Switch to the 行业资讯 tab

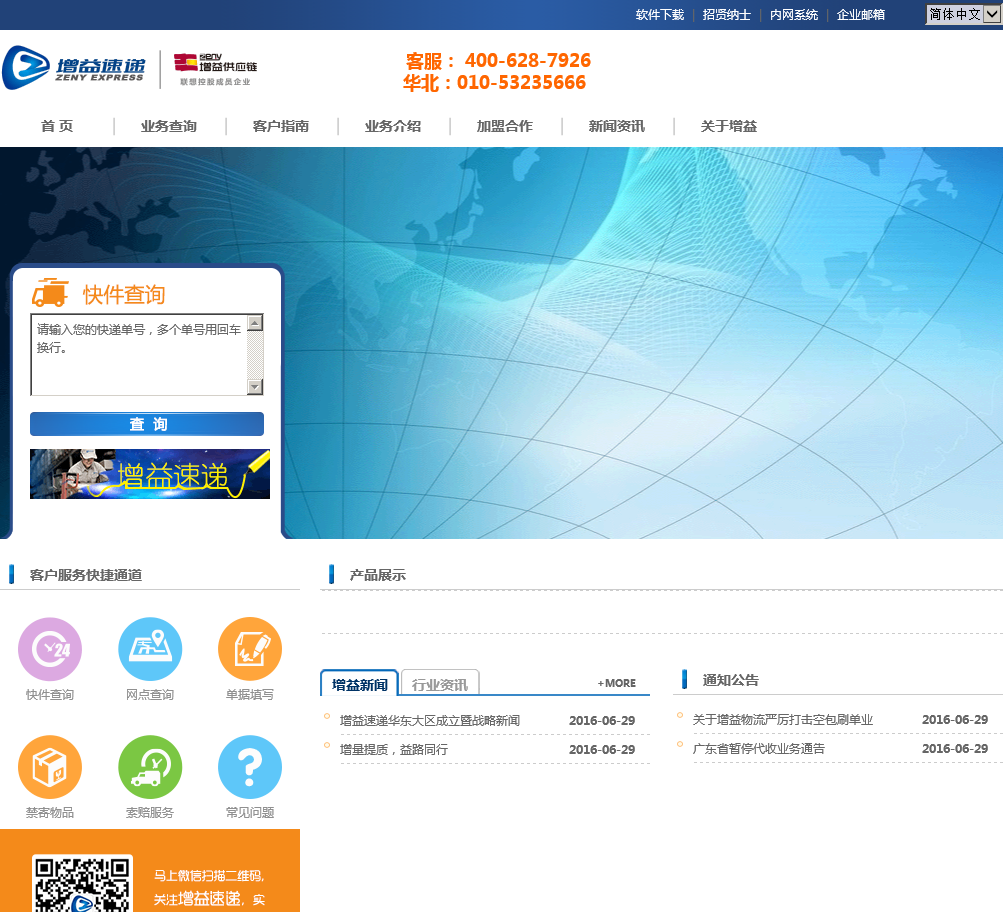(x=440, y=684)
